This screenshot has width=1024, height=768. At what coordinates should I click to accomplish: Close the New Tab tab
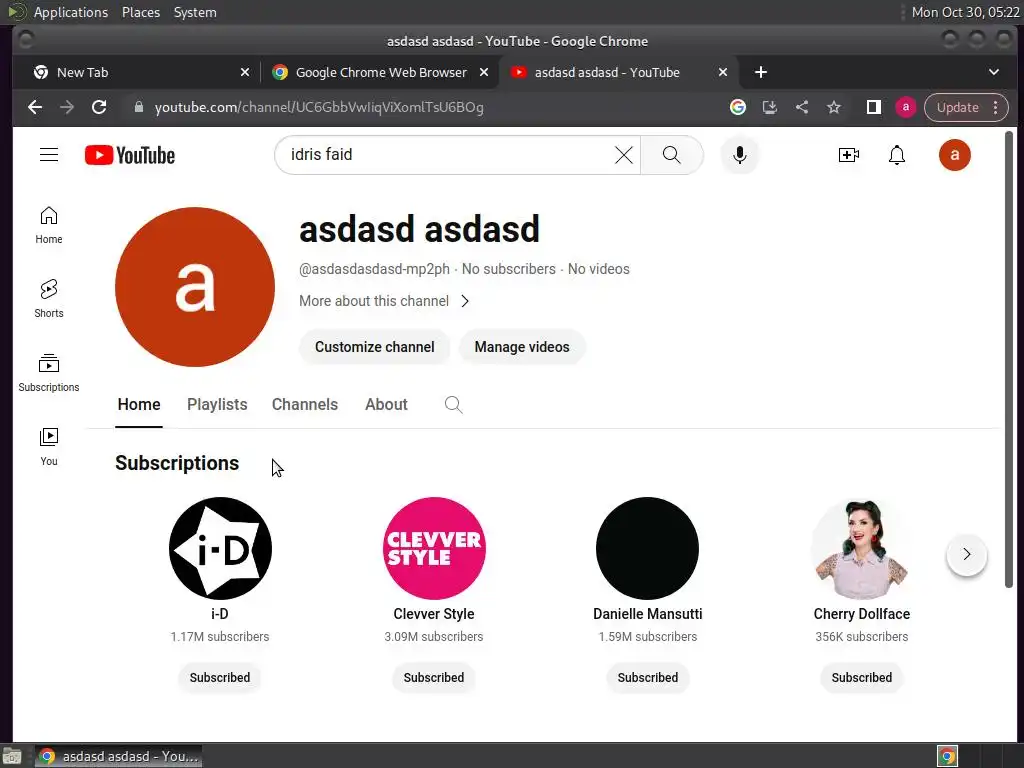(245, 72)
